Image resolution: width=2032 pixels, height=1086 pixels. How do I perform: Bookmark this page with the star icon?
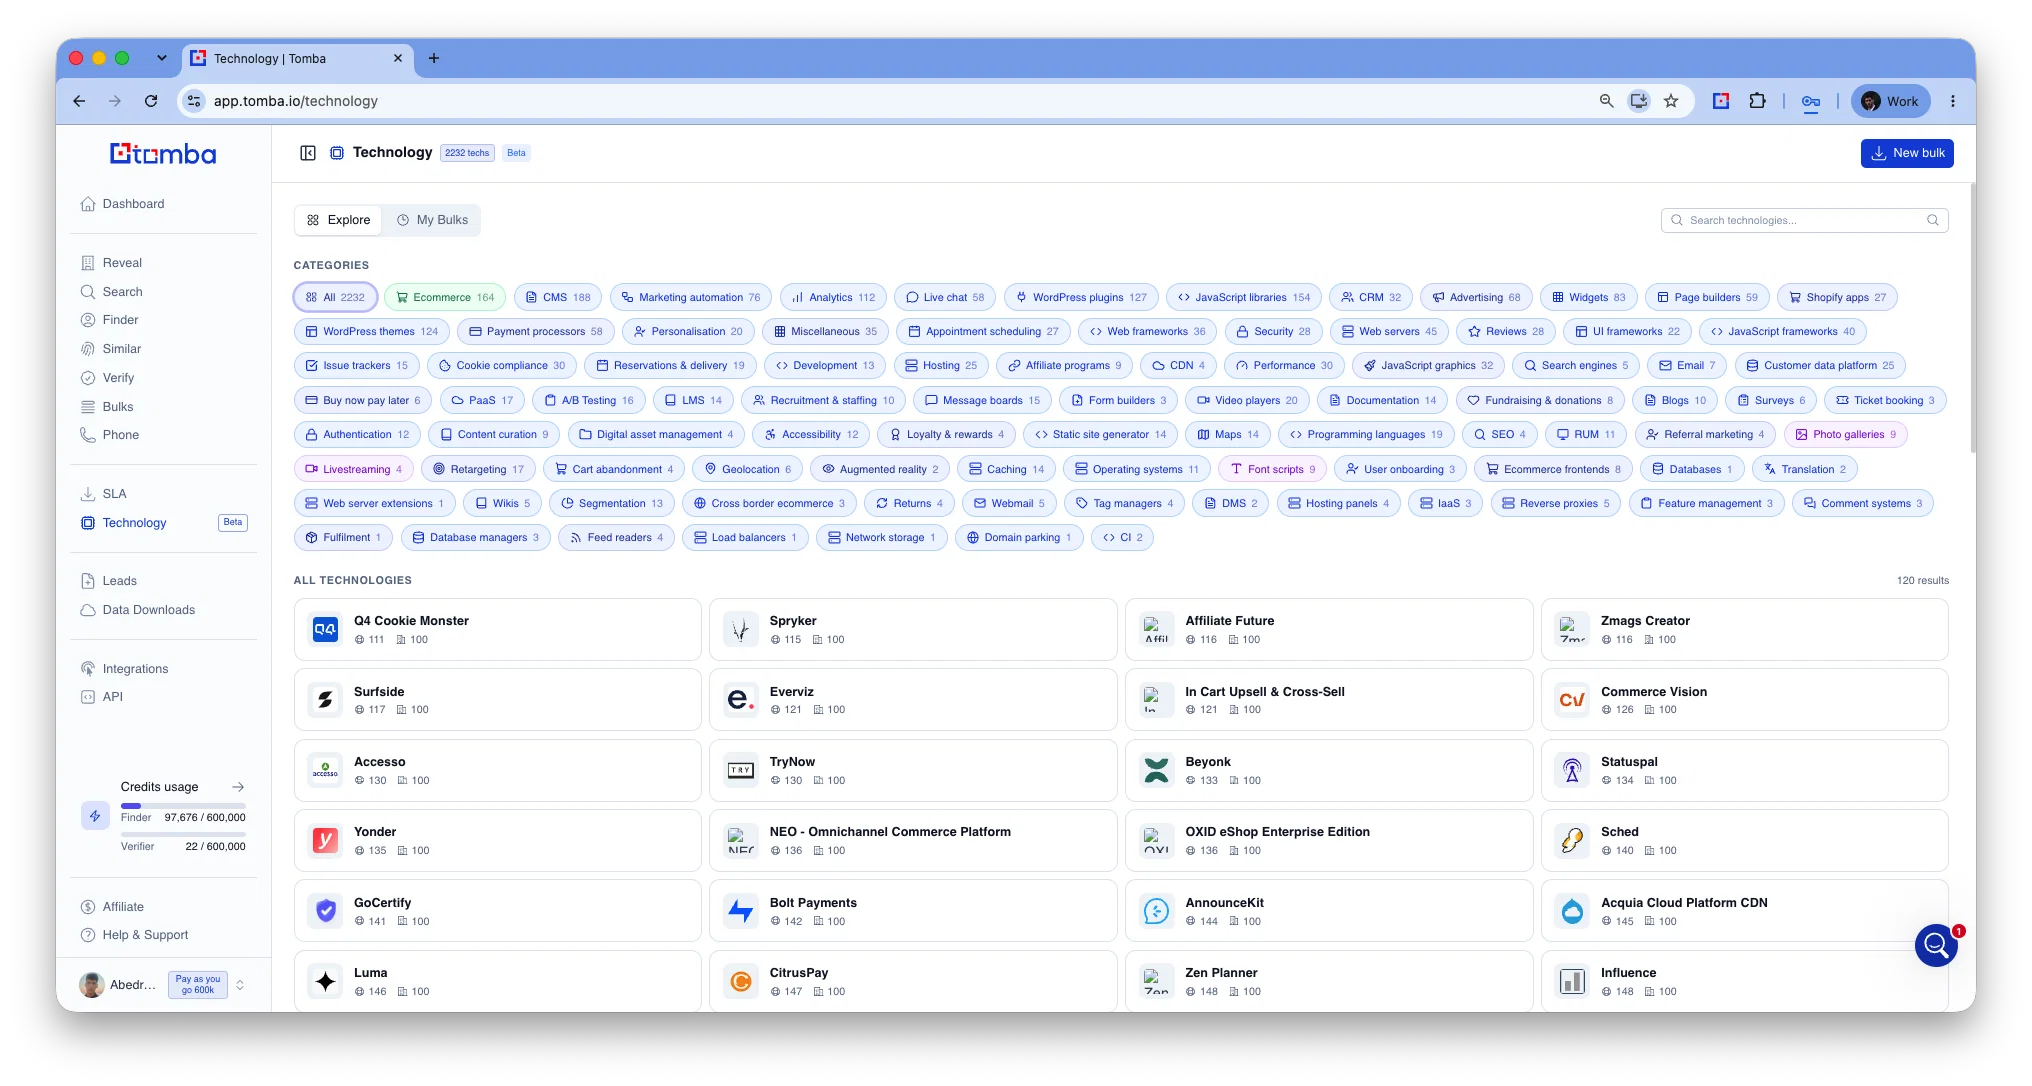click(x=1671, y=101)
